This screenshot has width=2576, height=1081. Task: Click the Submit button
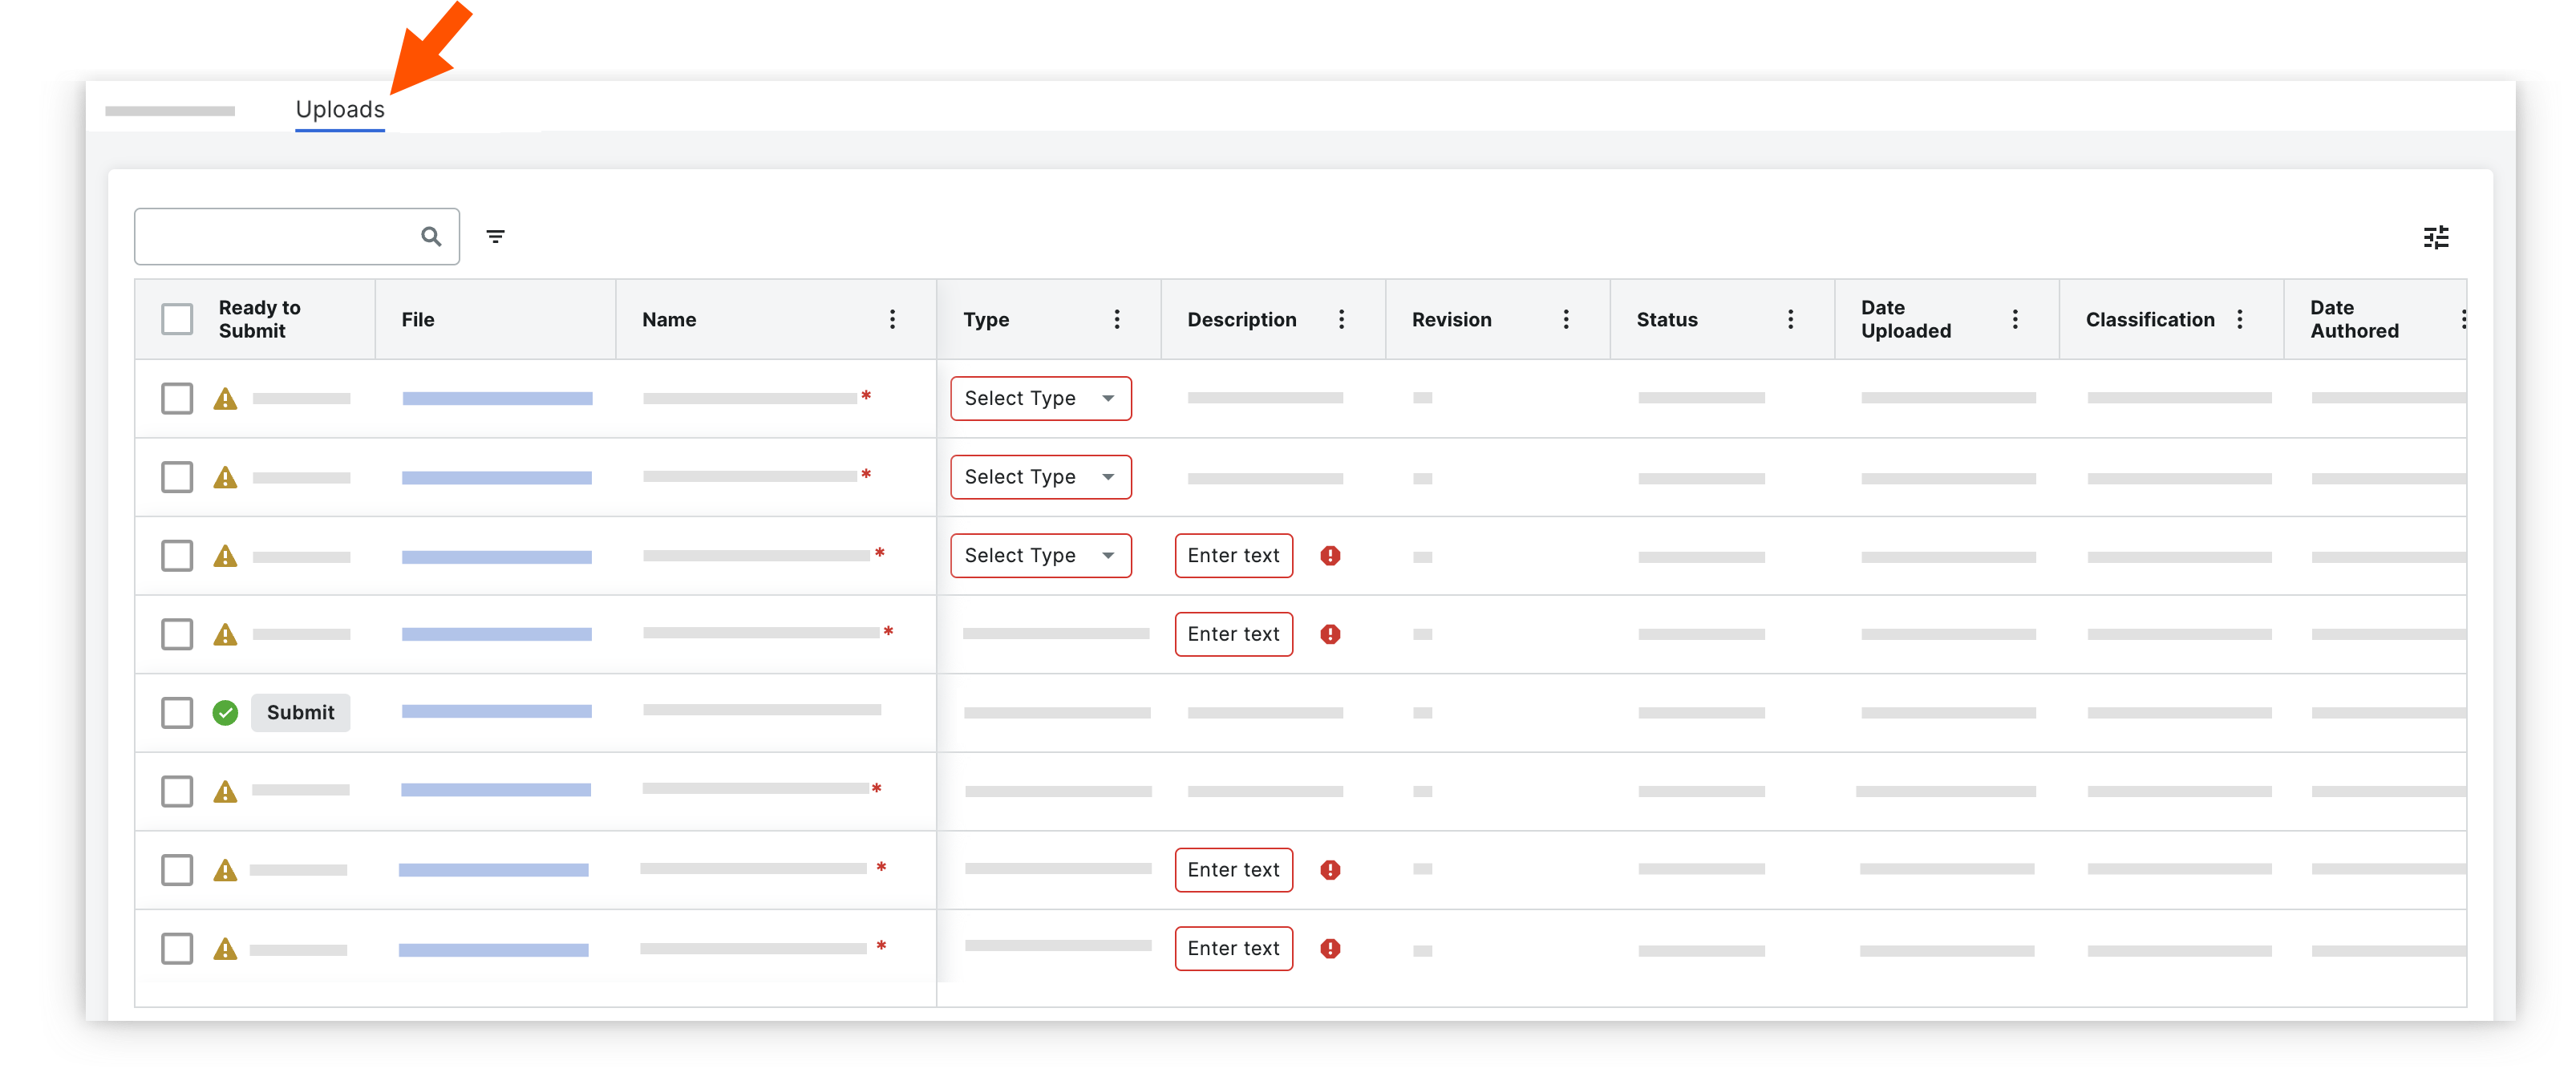coord(300,713)
